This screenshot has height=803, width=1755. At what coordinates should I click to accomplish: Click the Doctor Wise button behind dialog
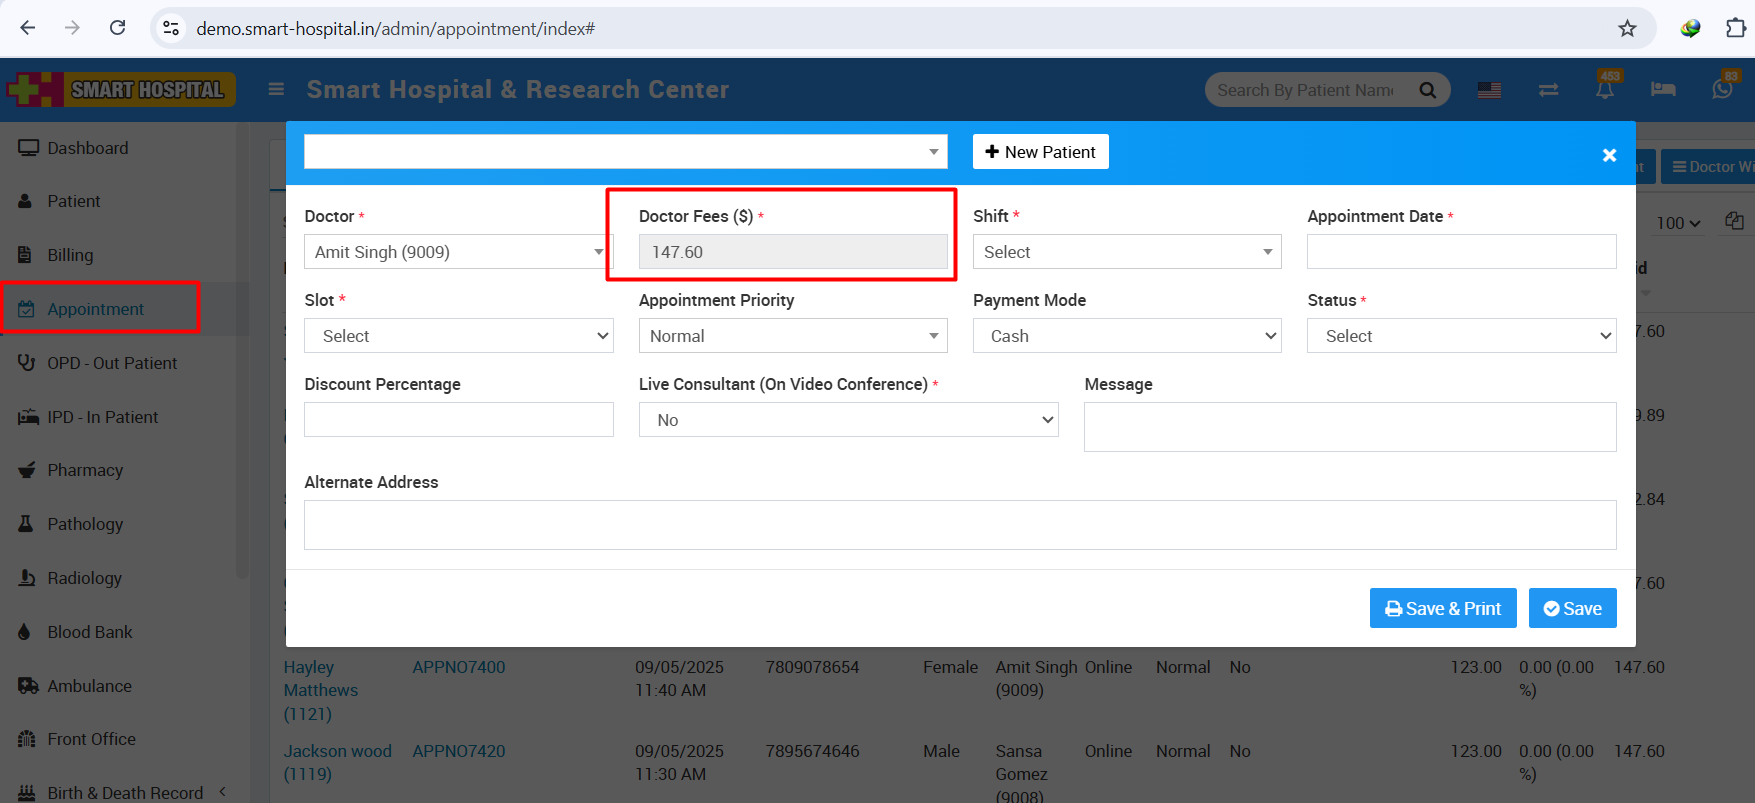coord(1708,167)
